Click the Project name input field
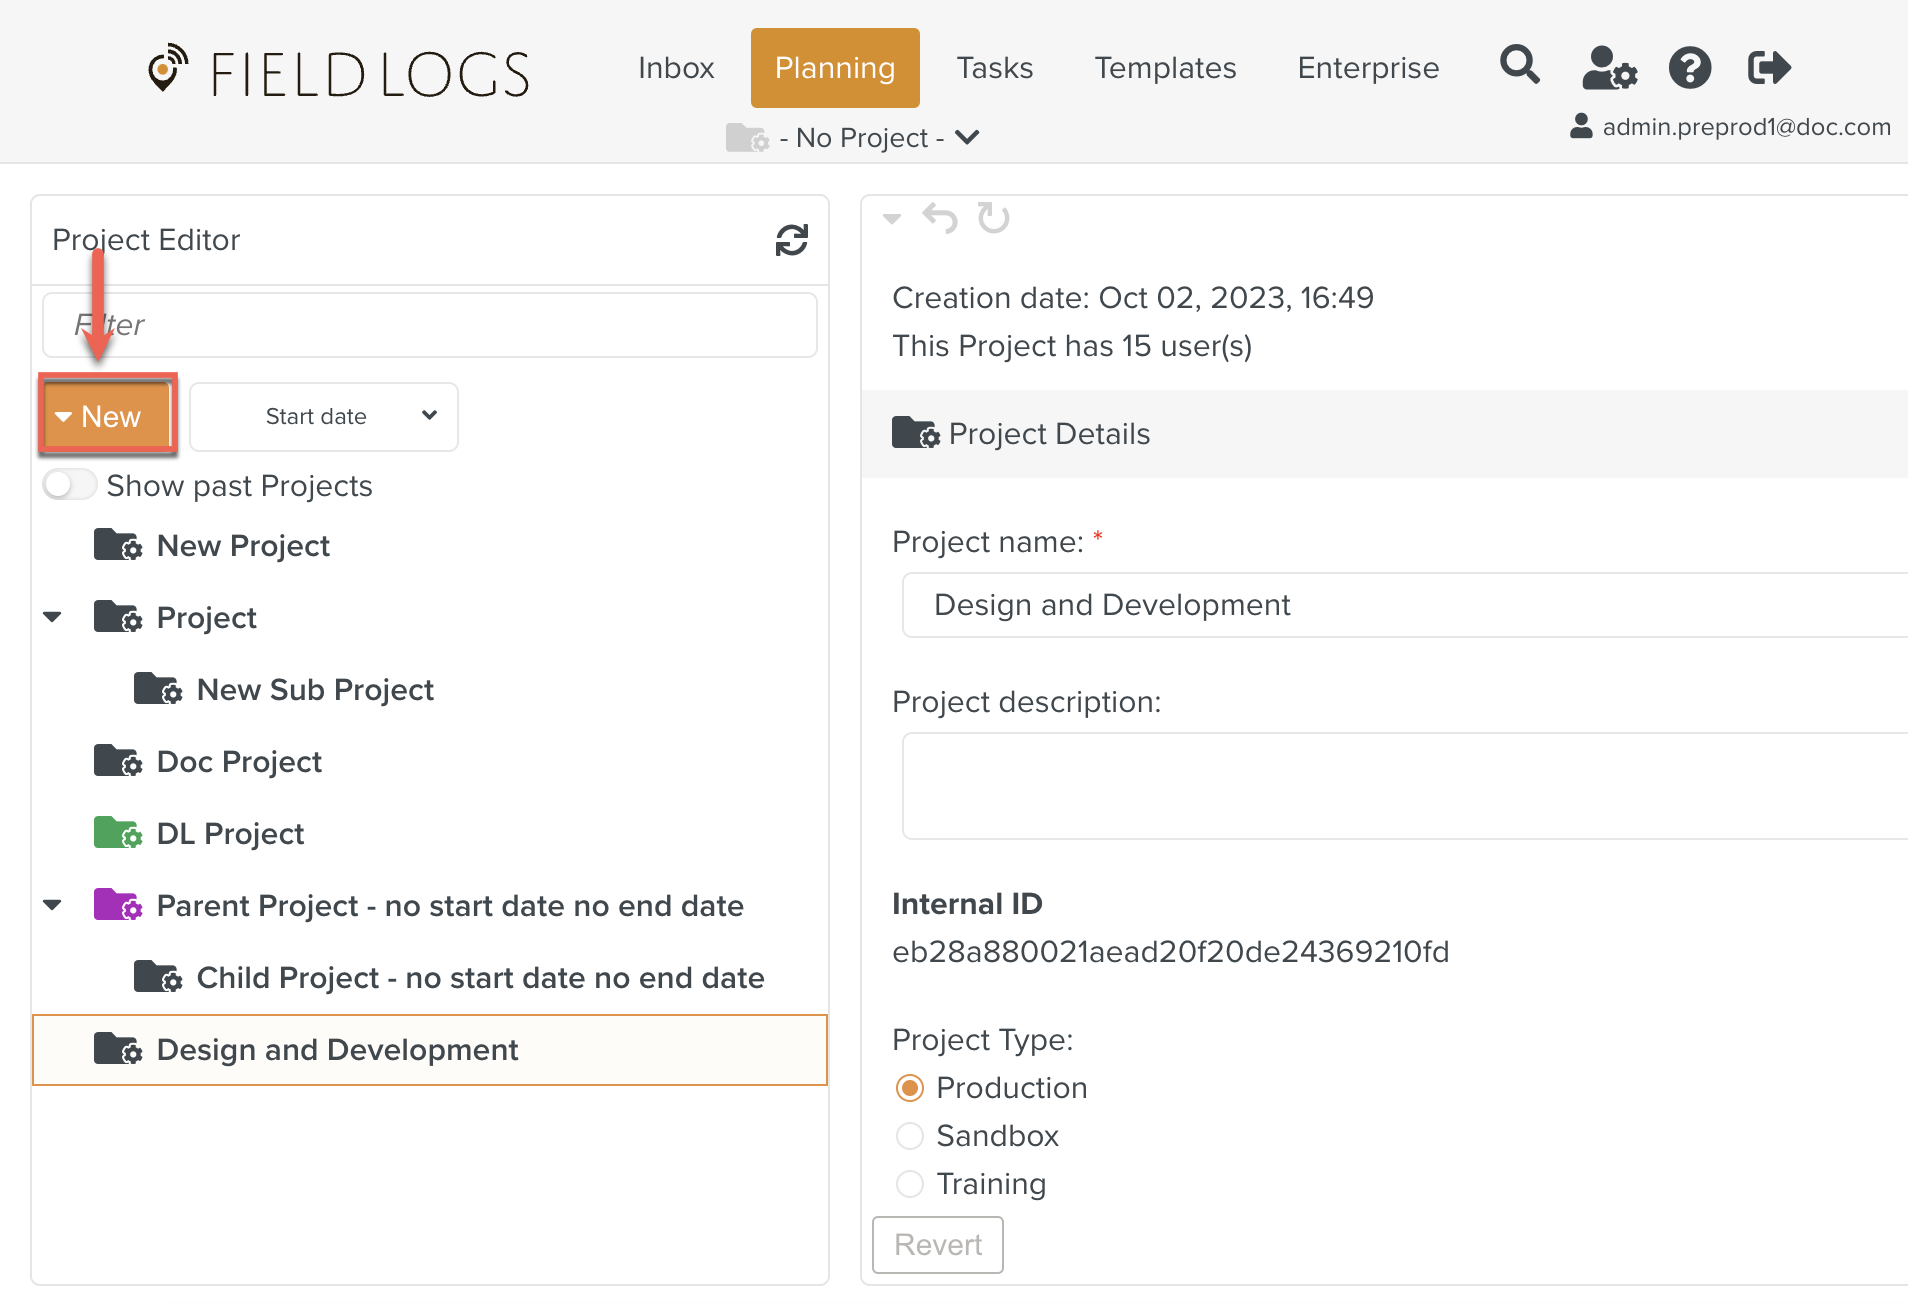This screenshot has width=1908, height=1304. (x=1400, y=605)
